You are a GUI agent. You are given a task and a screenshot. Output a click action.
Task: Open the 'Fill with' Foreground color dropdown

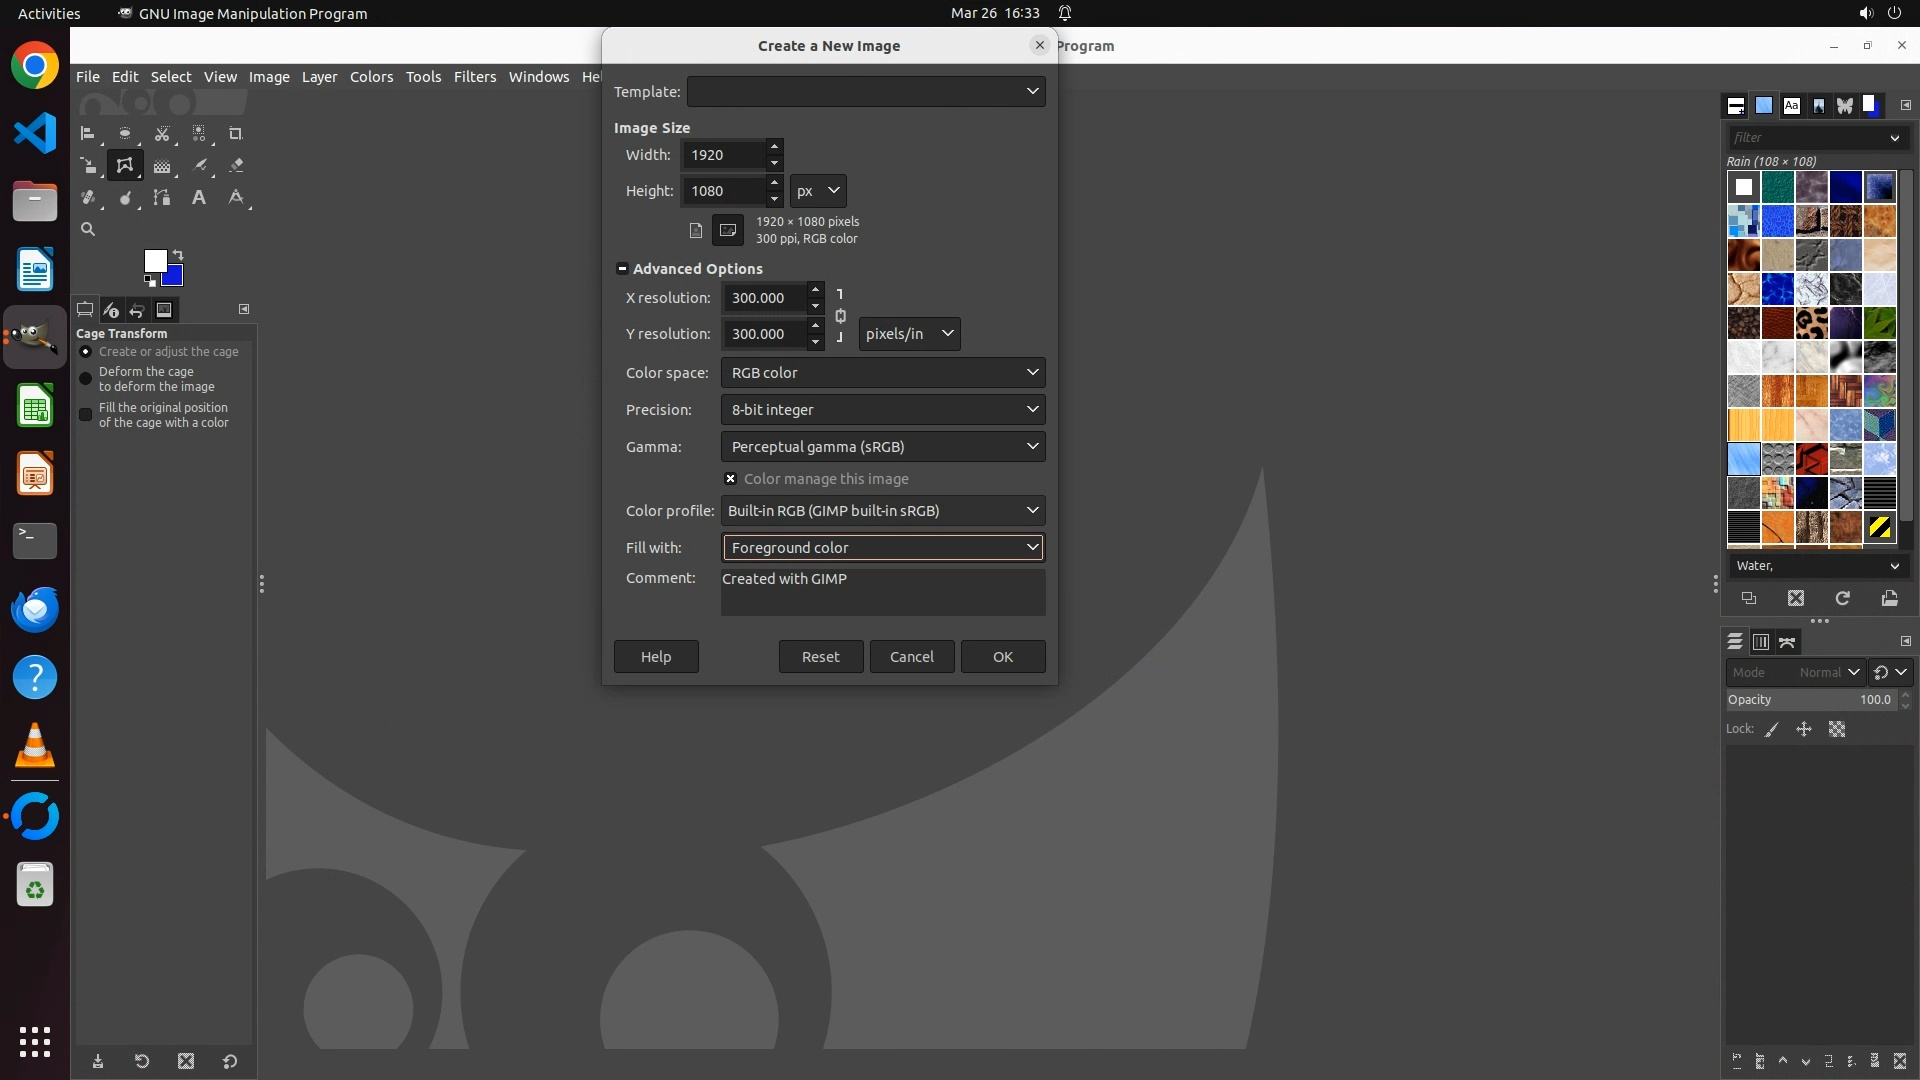[x=883, y=547]
